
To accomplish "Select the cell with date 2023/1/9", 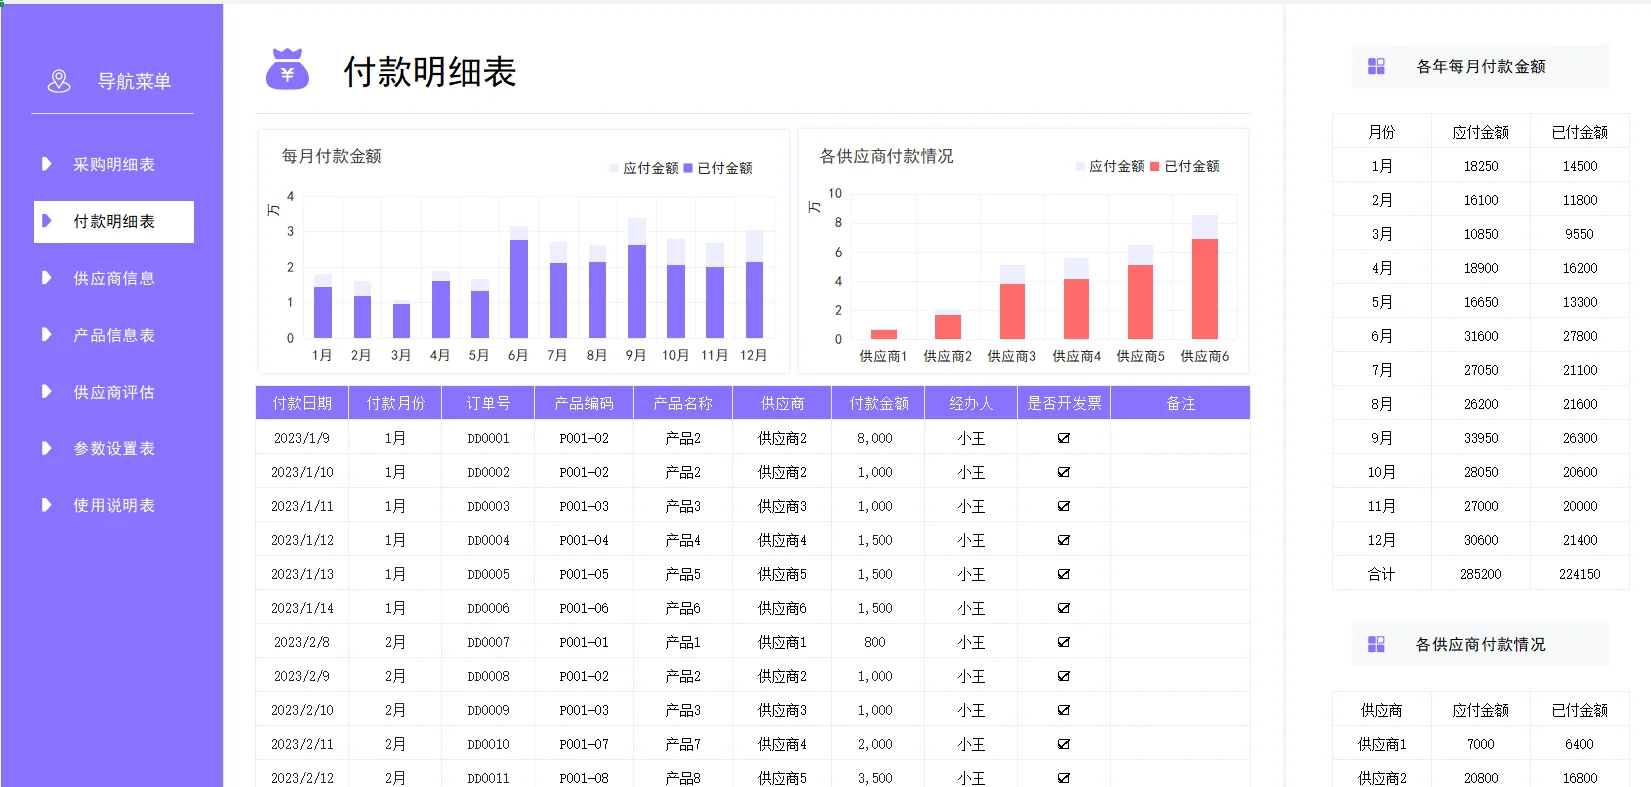I will pyautogui.click(x=302, y=438).
